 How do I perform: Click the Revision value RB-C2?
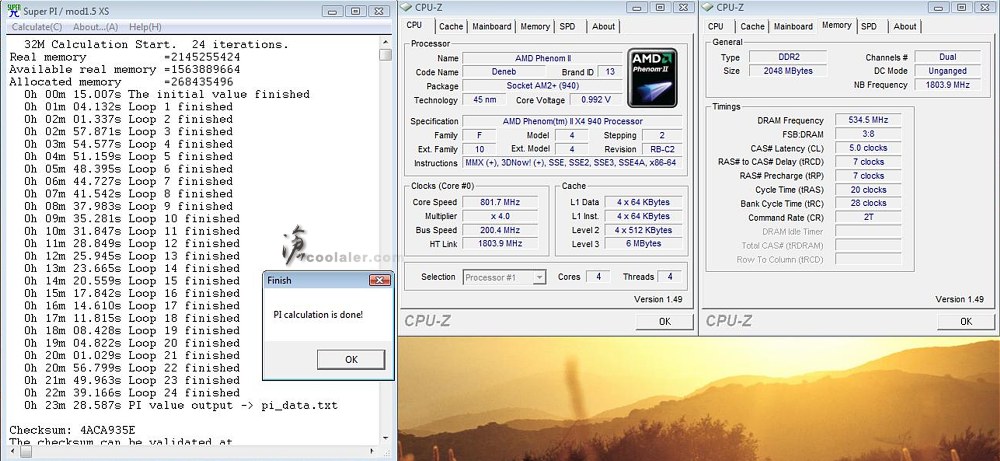(661, 149)
